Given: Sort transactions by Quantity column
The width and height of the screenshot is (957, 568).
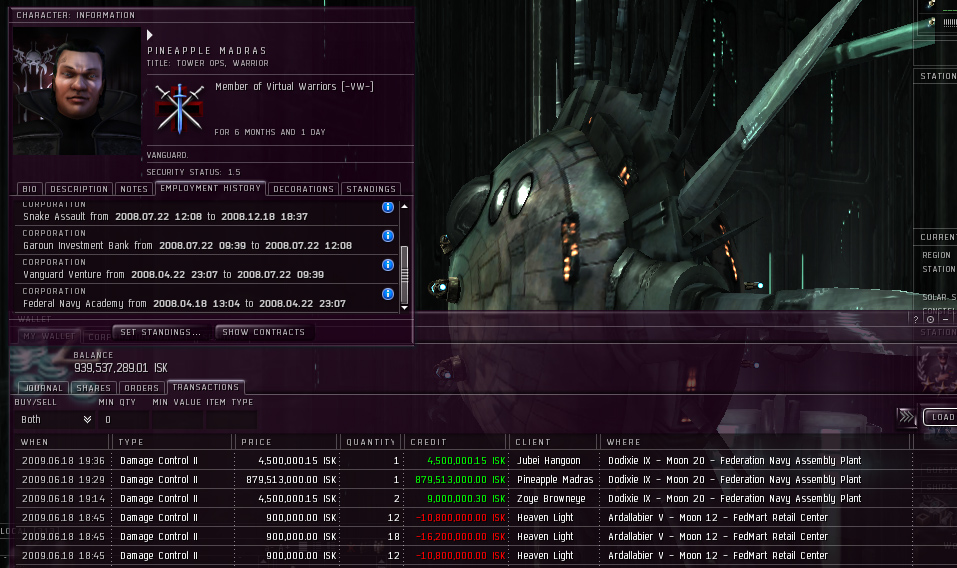Looking at the screenshot, I should tap(371, 442).
